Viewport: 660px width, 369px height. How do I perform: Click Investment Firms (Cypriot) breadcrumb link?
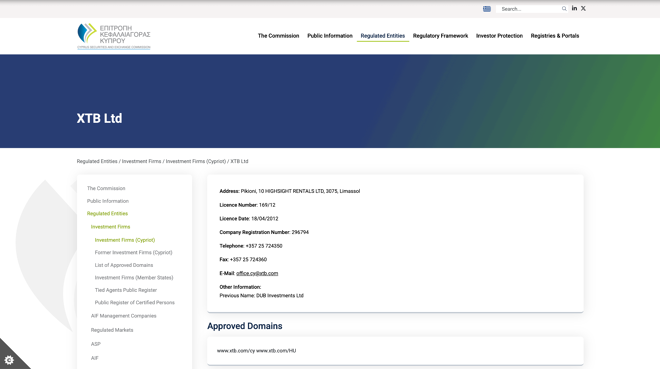click(196, 161)
